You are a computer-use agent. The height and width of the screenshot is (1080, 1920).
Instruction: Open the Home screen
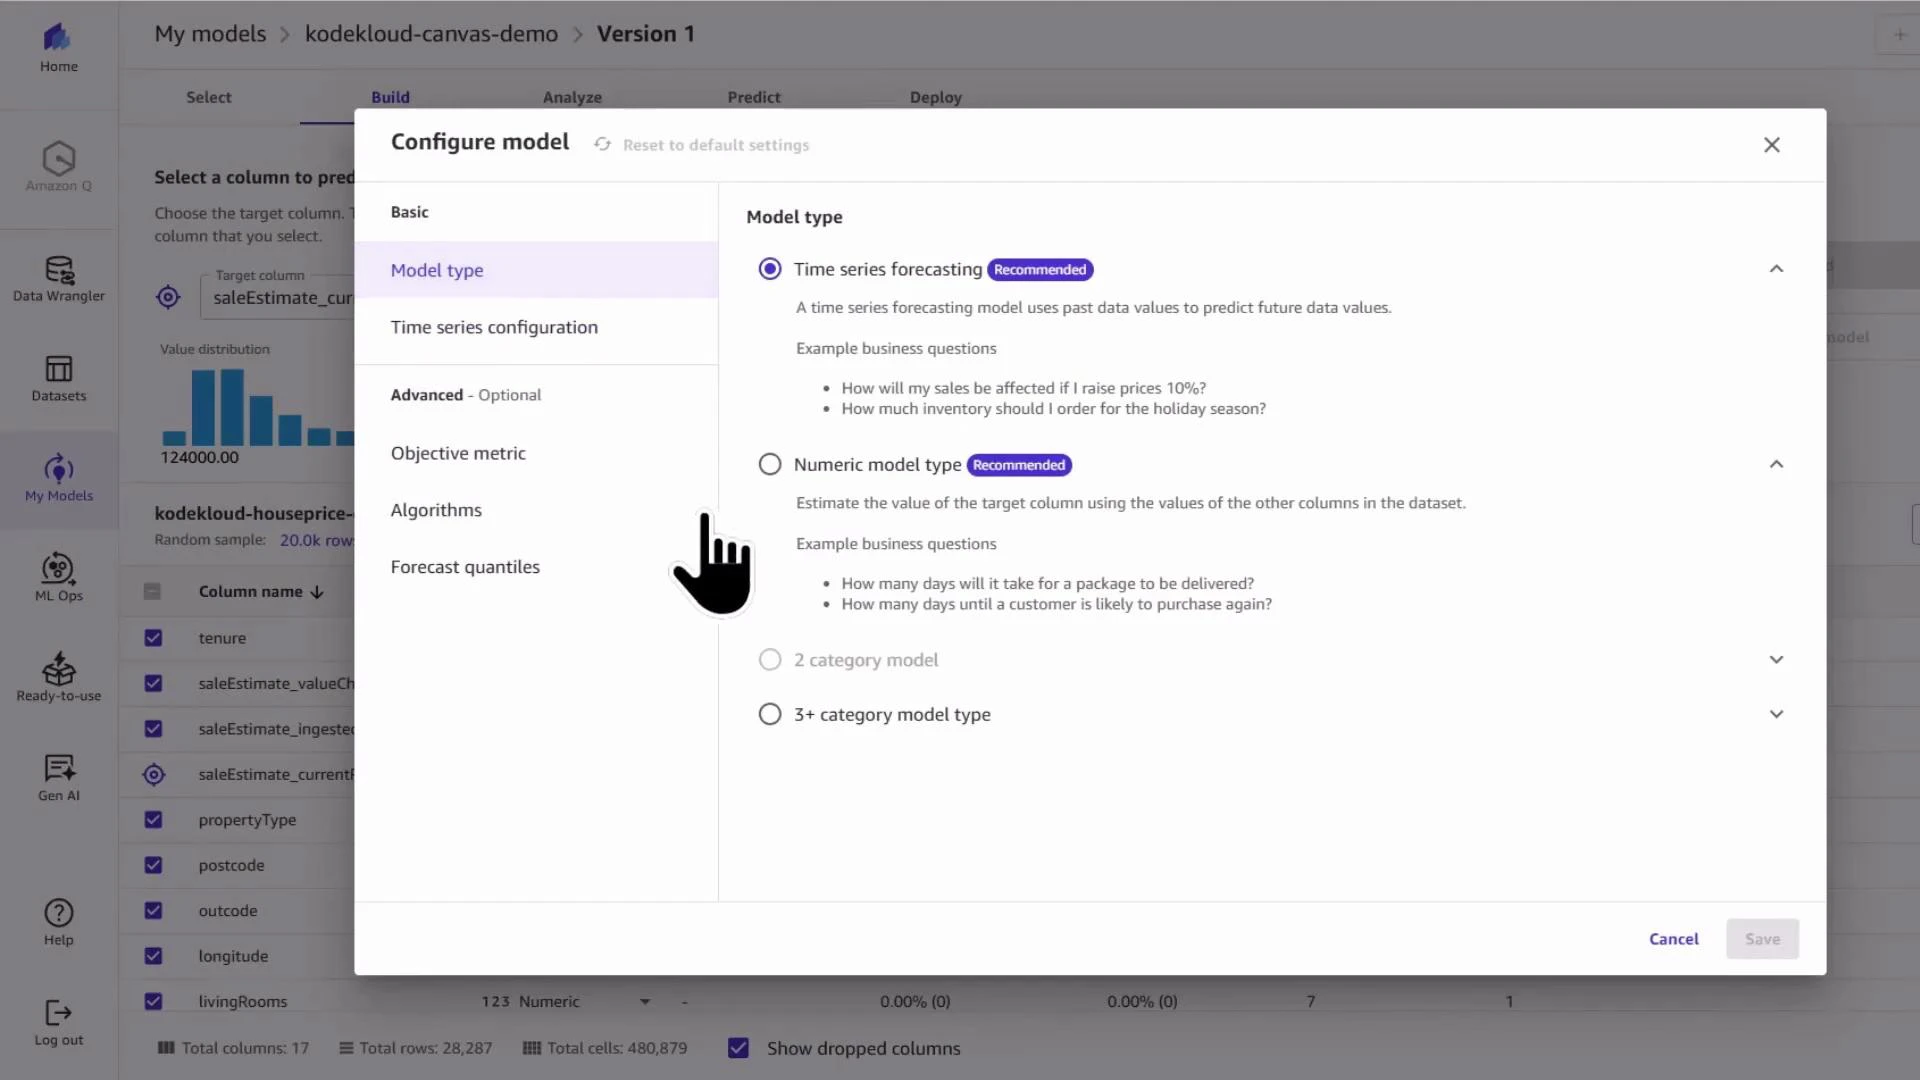pos(58,45)
